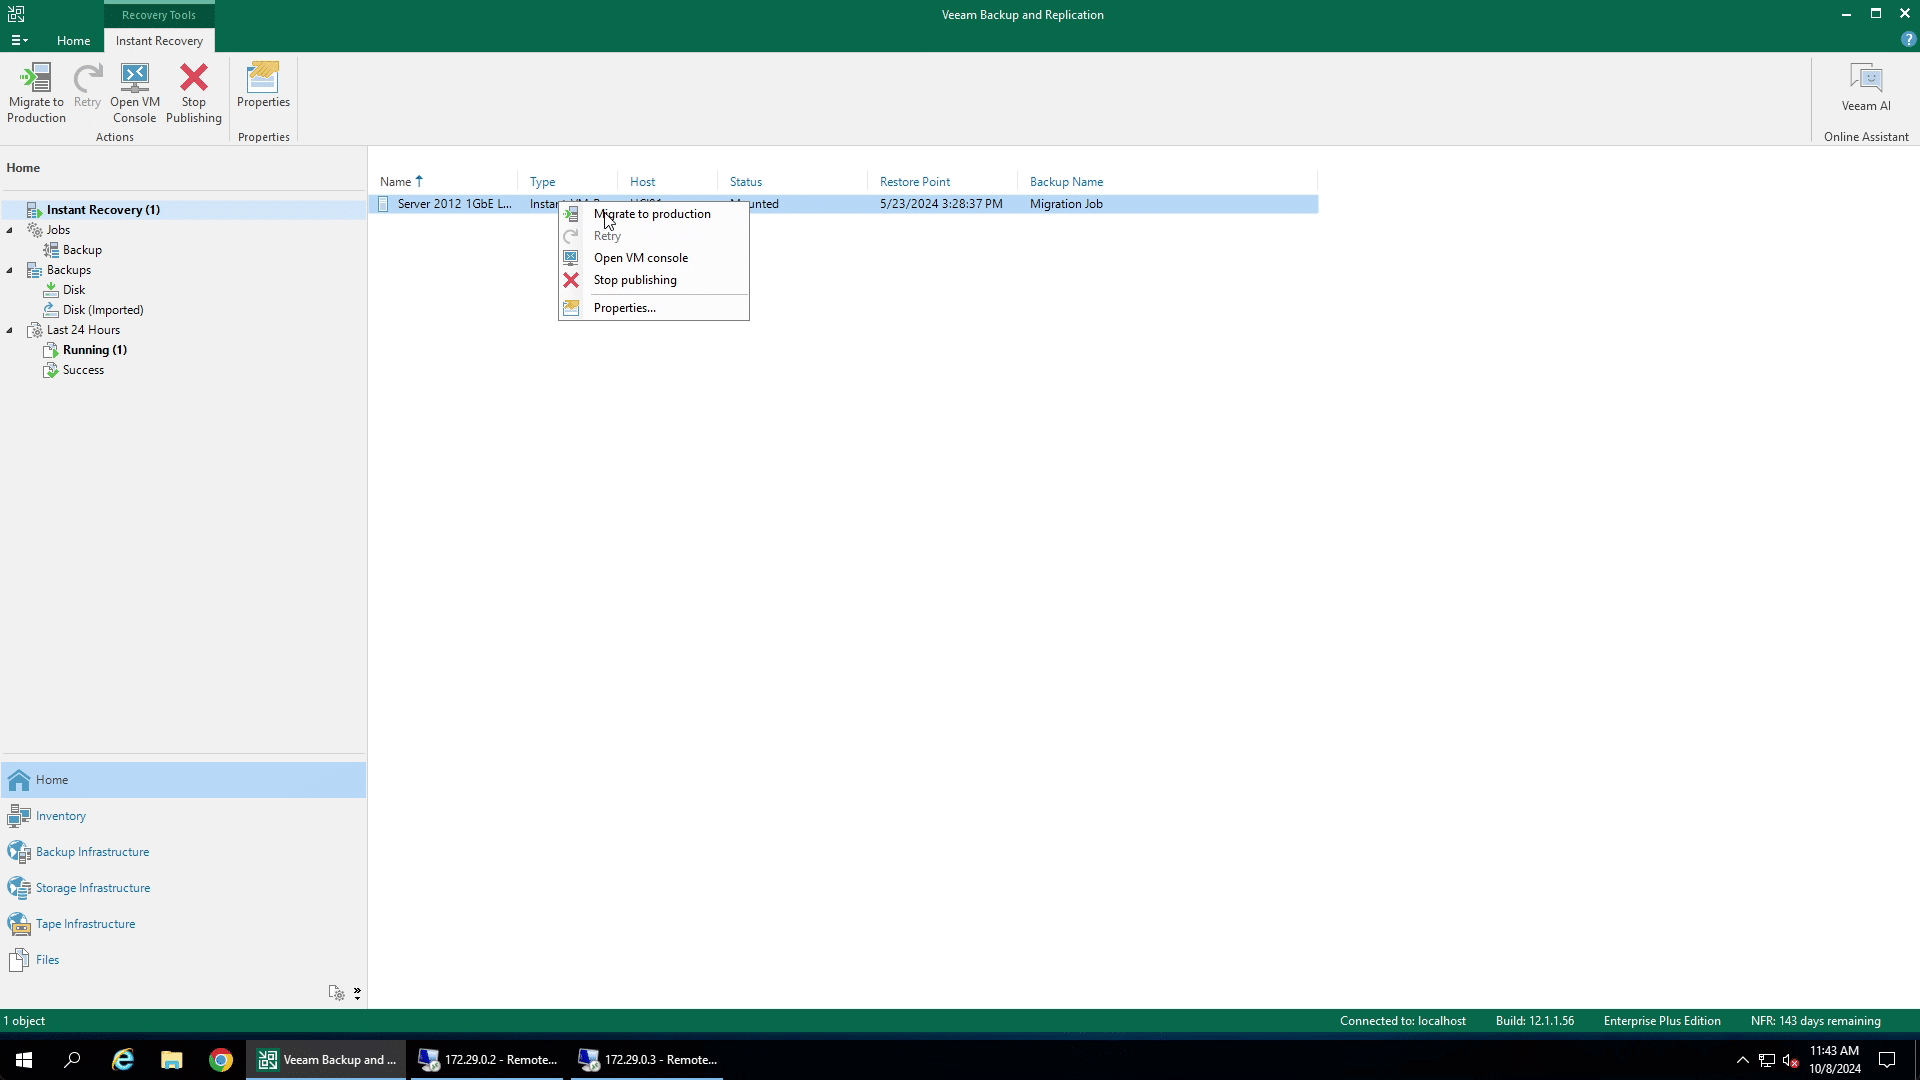The image size is (1920, 1080).
Task: Open the Home view in navigation pane
Action: (184, 780)
